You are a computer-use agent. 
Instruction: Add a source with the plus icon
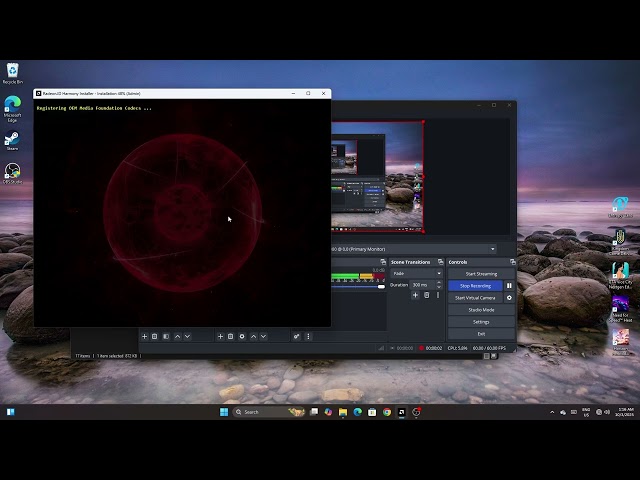[x=220, y=336]
